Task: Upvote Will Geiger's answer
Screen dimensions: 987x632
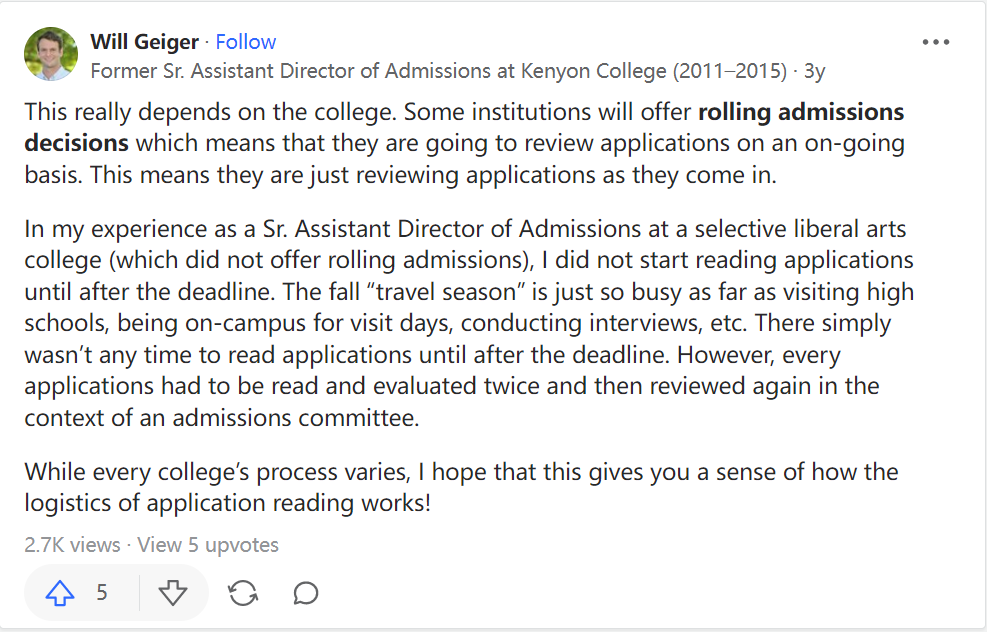Action: 61,593
